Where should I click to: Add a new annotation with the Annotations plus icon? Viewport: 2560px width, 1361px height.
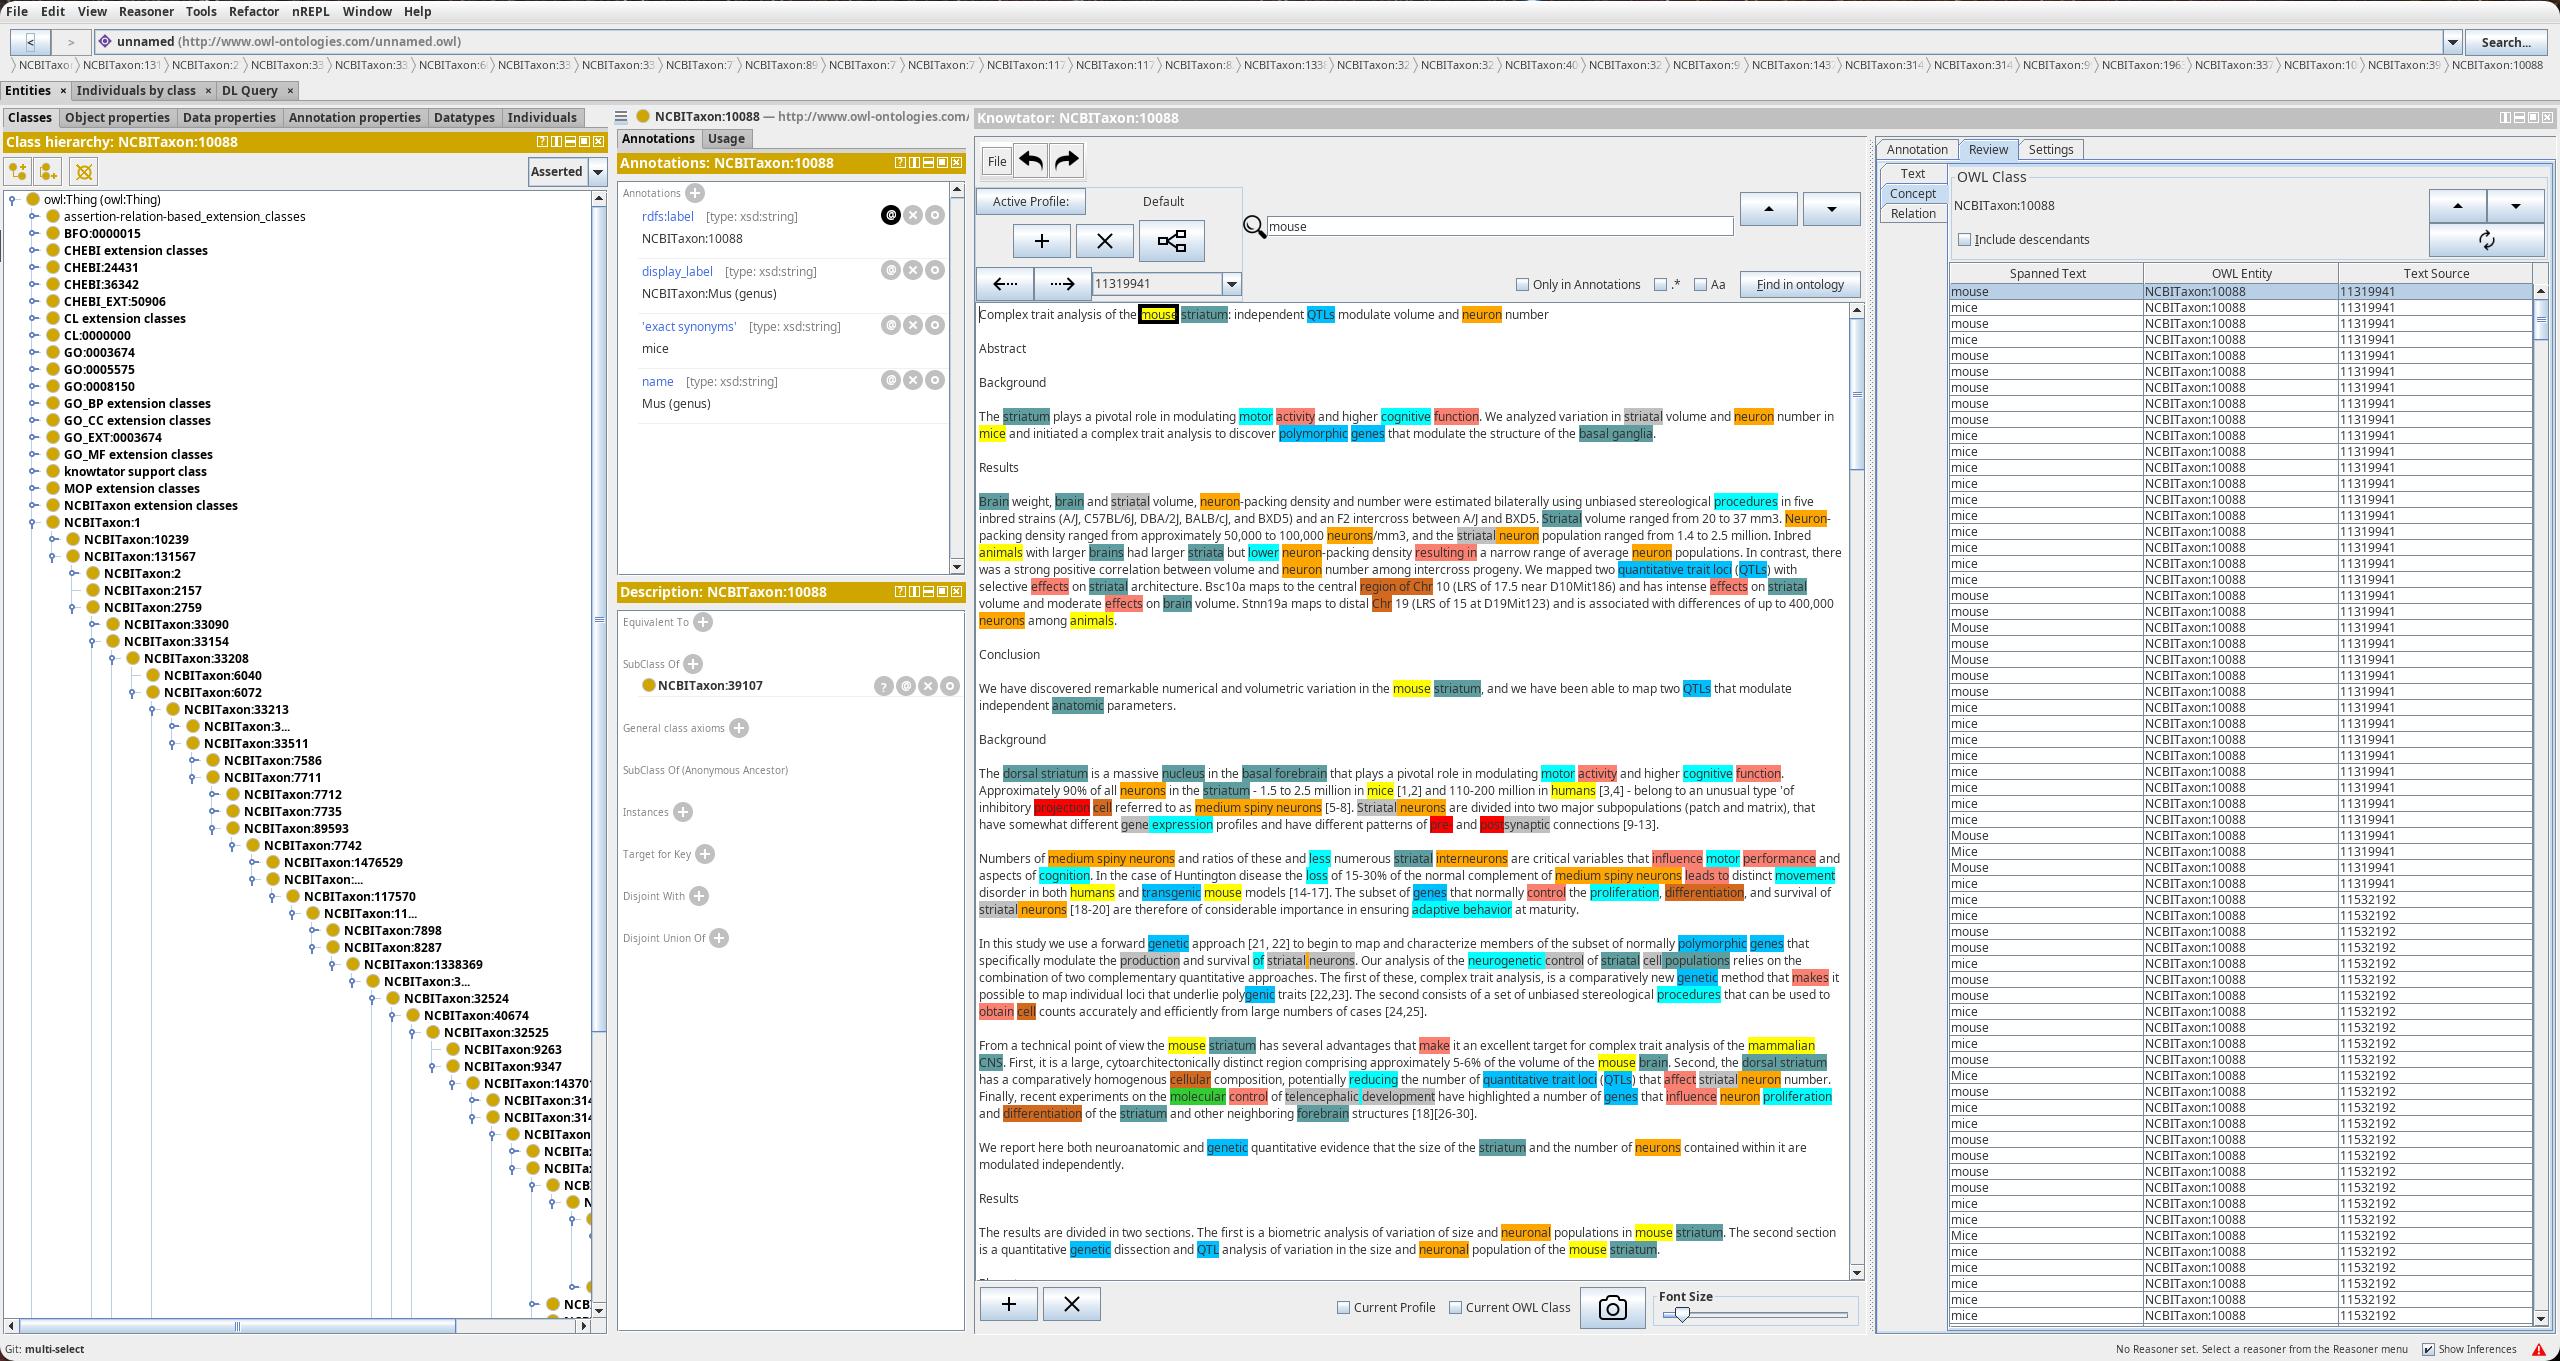pyautogui.click(x=695, y=193)
